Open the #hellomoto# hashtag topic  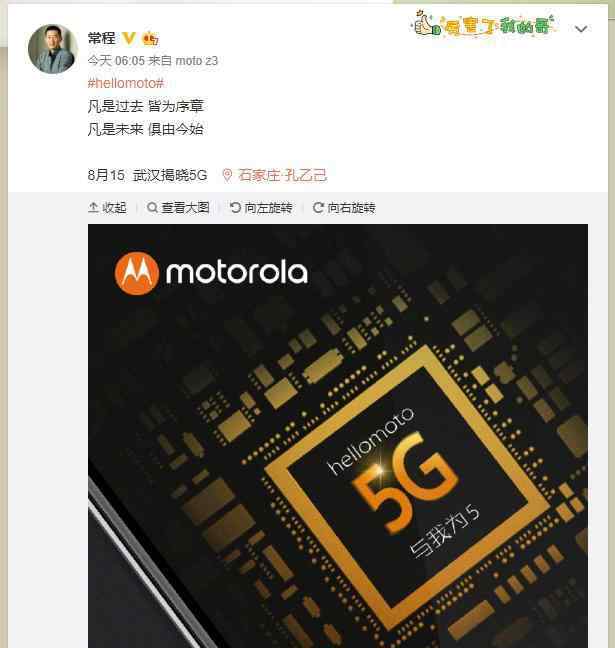point(126,83)
